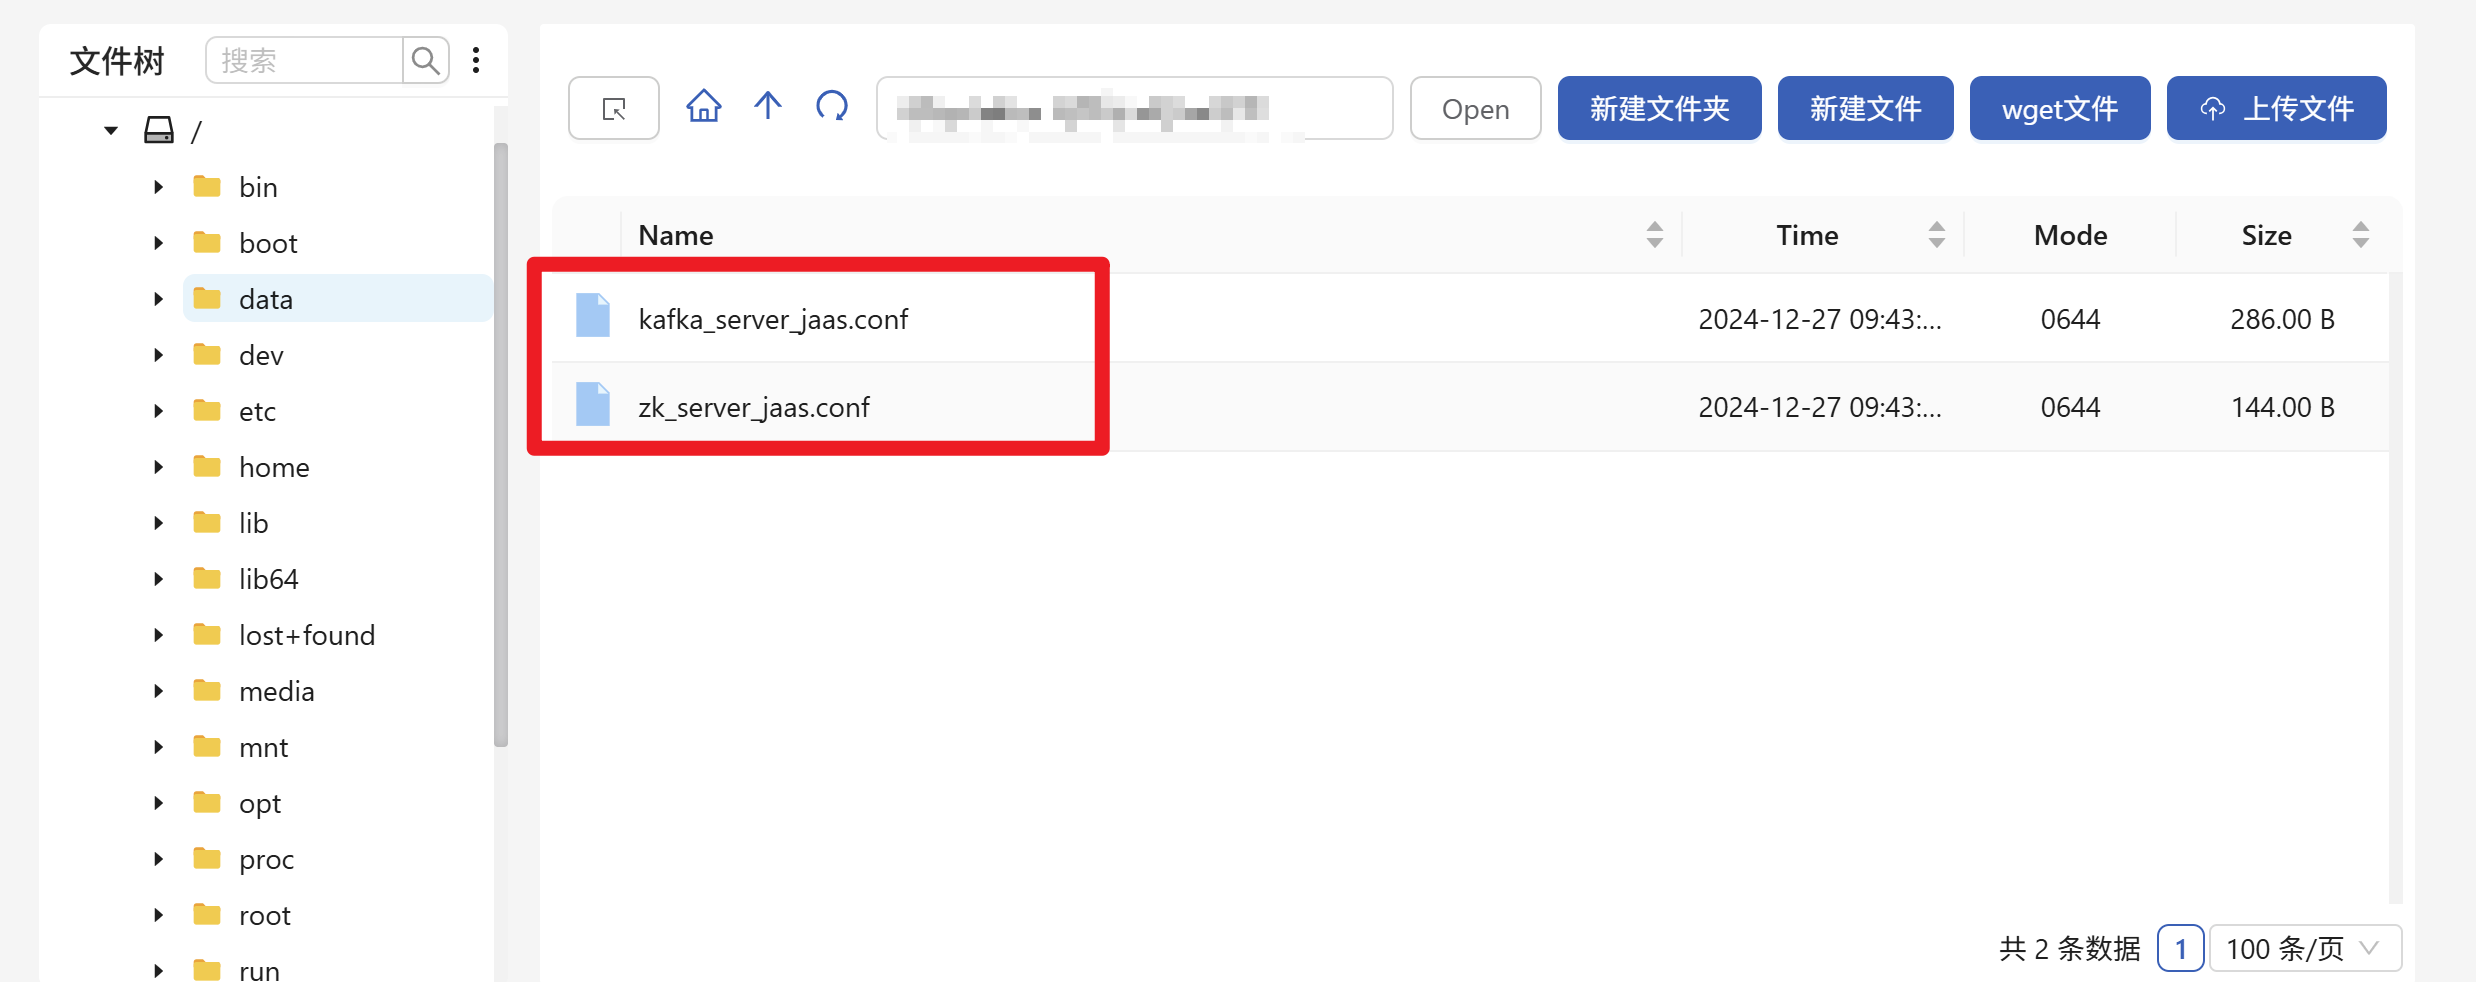
Task: Click the 新建文件夹 button
Action: point(1659,108)
